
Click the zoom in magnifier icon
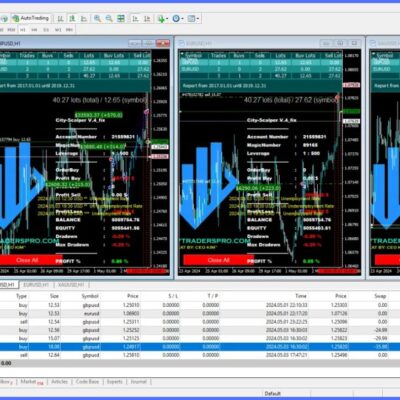point(97,19)
